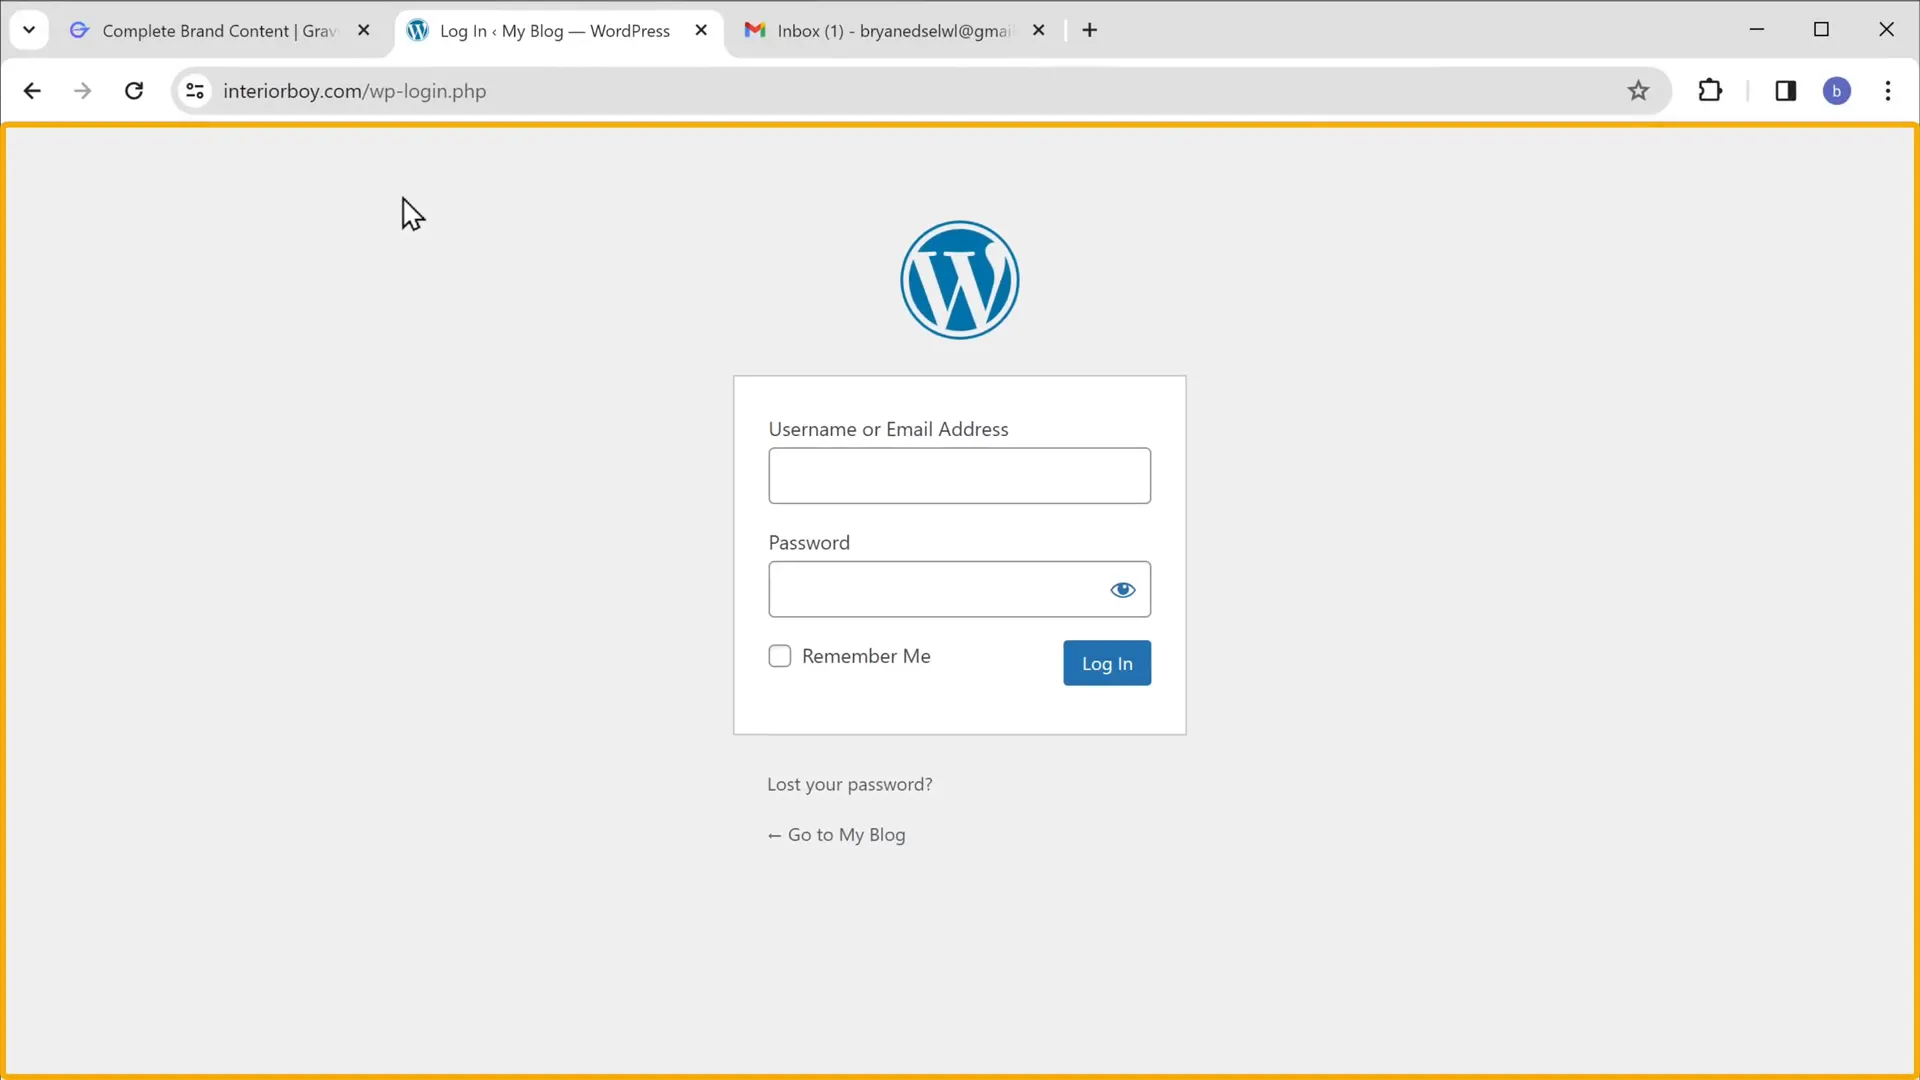Check the Remember Me checkbox
Viewport: 1920px width, 1080px height.
pos(780,656)
